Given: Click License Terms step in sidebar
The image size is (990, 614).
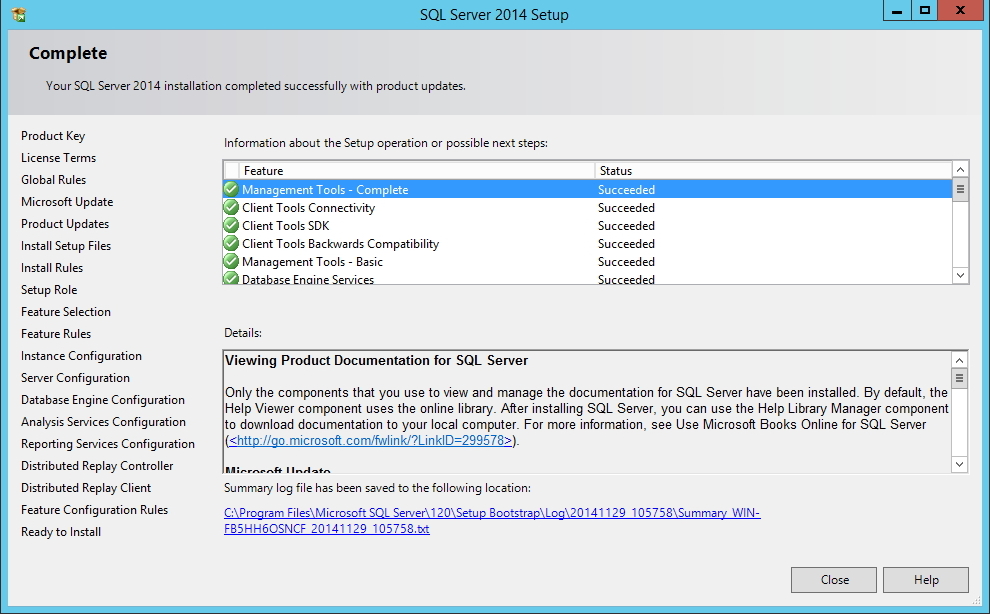Looking at the screenshot, I should (x=58, y=158).
